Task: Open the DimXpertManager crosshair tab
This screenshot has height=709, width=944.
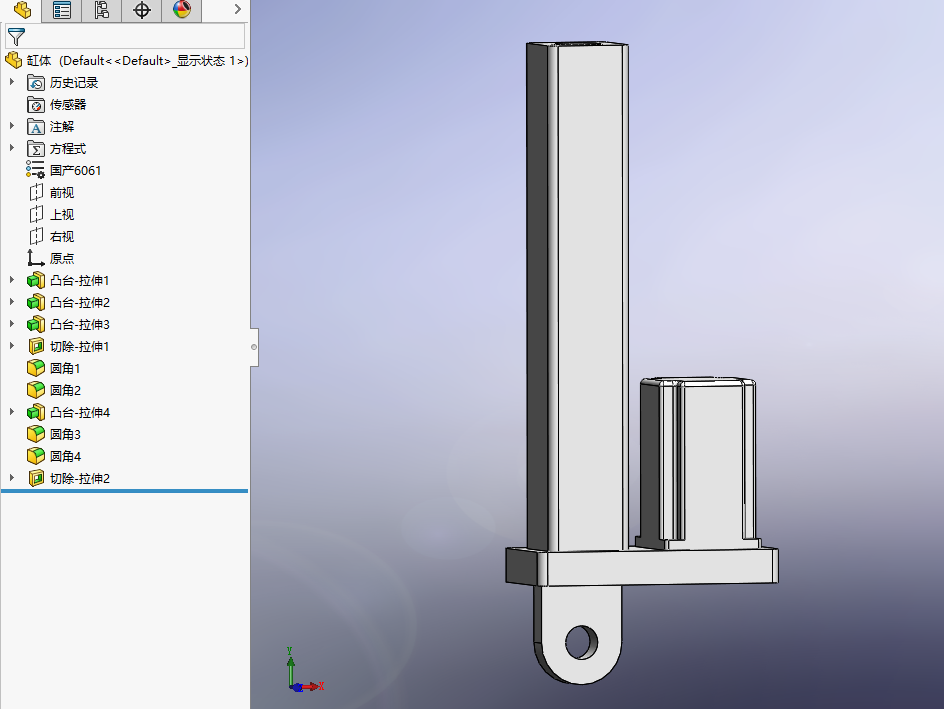Action: tap(141, 11)
